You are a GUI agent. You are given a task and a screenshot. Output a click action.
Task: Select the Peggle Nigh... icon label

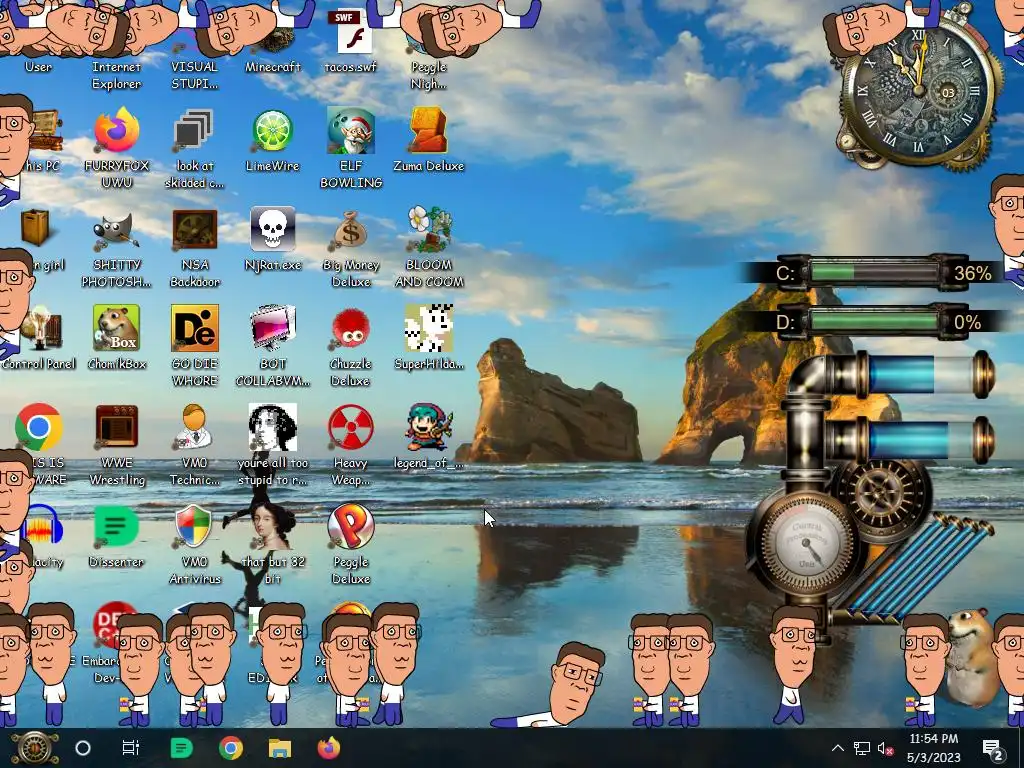coord(428,75)
